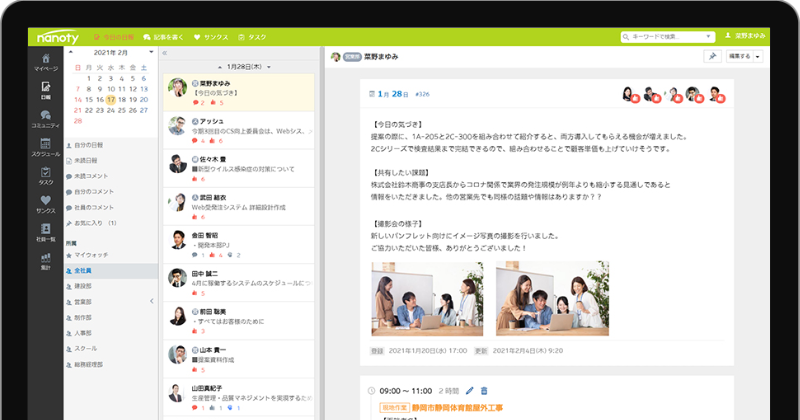This screenshot has width=800, height=420.
Task: Click the search magnifier icon
Action: point(626,37)
